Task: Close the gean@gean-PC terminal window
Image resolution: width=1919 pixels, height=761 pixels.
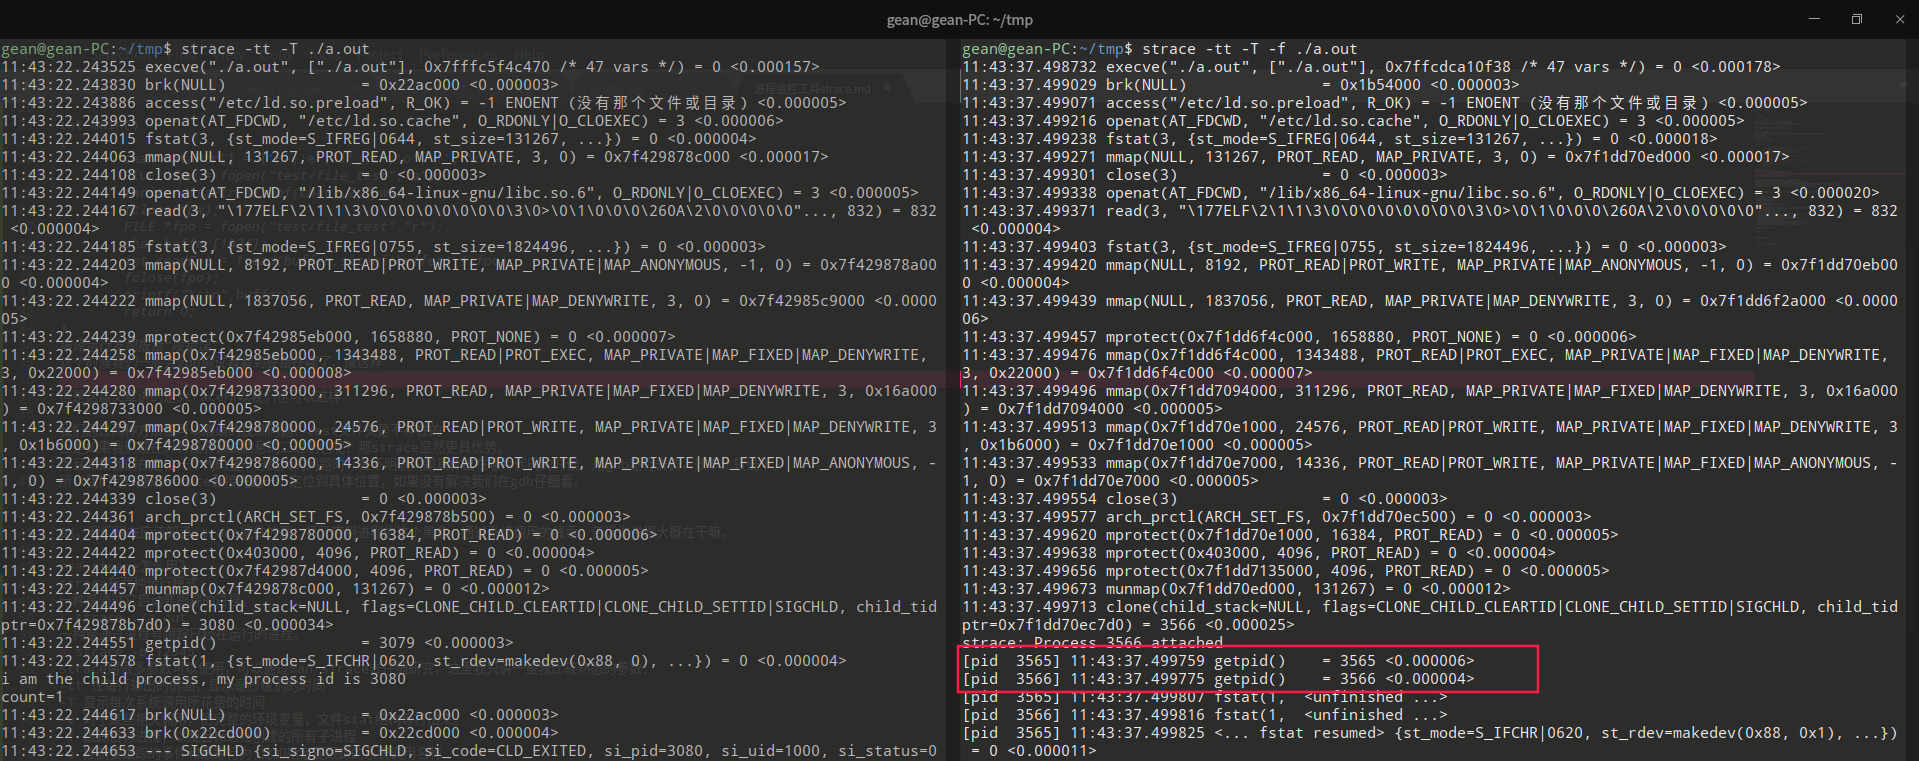Action: click(x=1899, y=19)
